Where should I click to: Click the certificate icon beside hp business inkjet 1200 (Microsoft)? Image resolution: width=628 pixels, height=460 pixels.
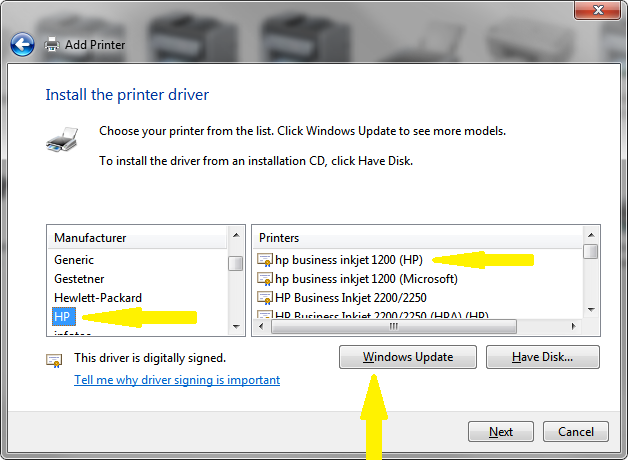click(x=264, y=279)
